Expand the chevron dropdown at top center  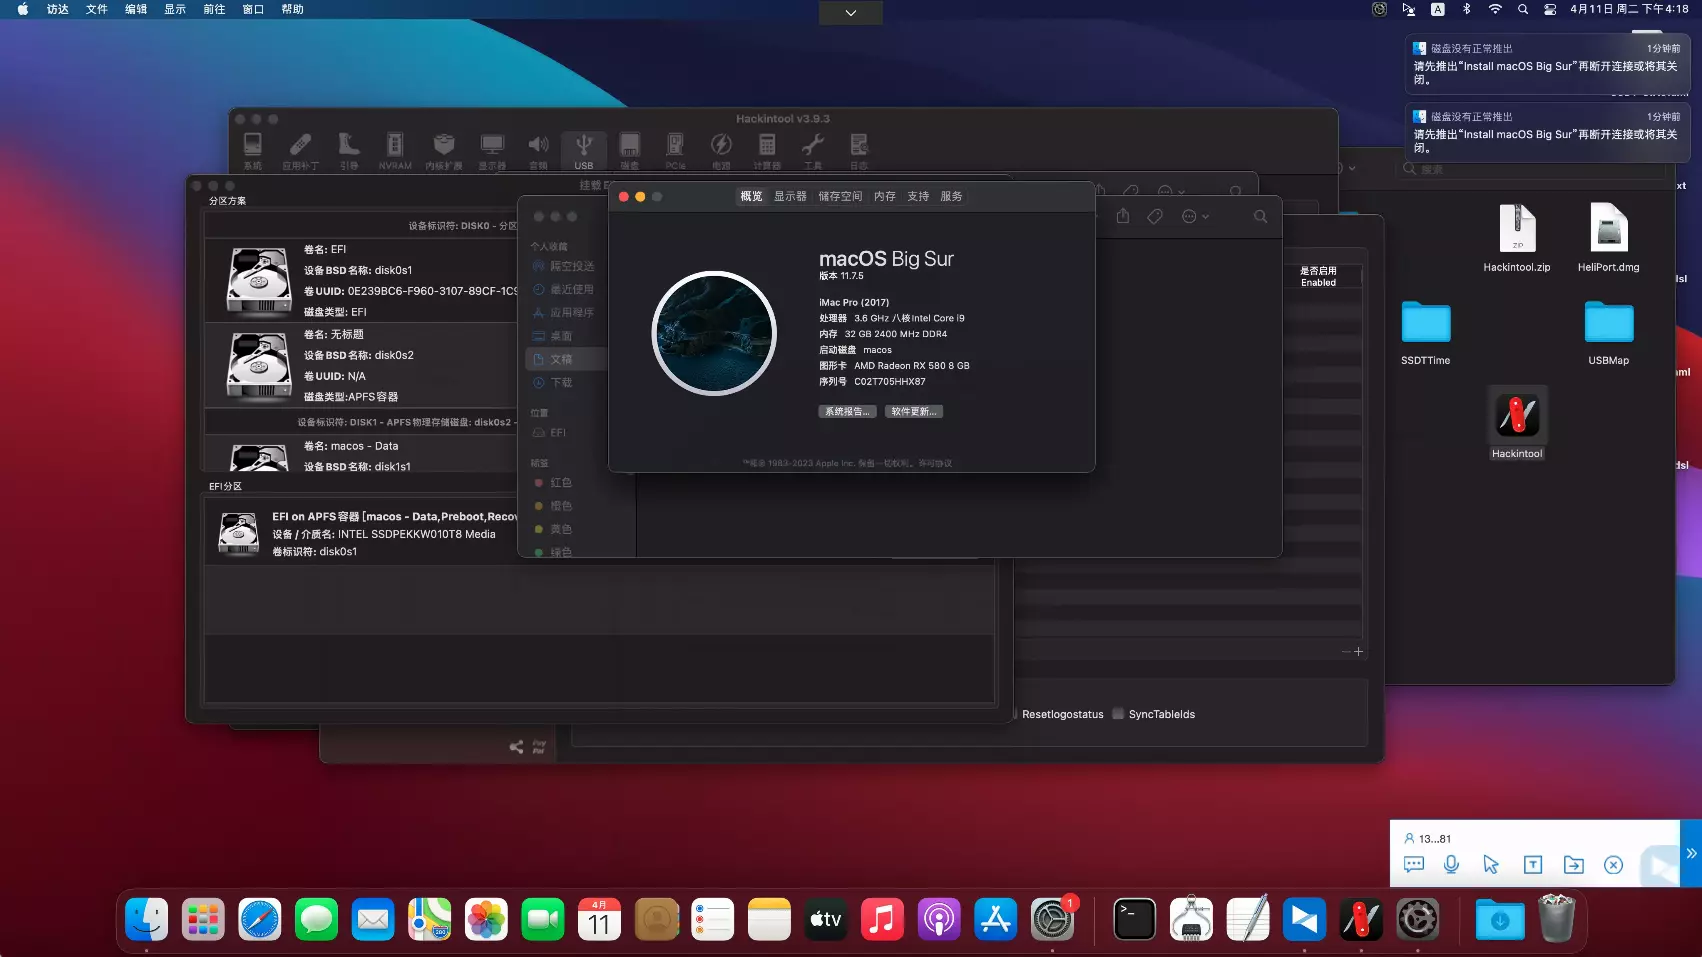coord(850,13)
